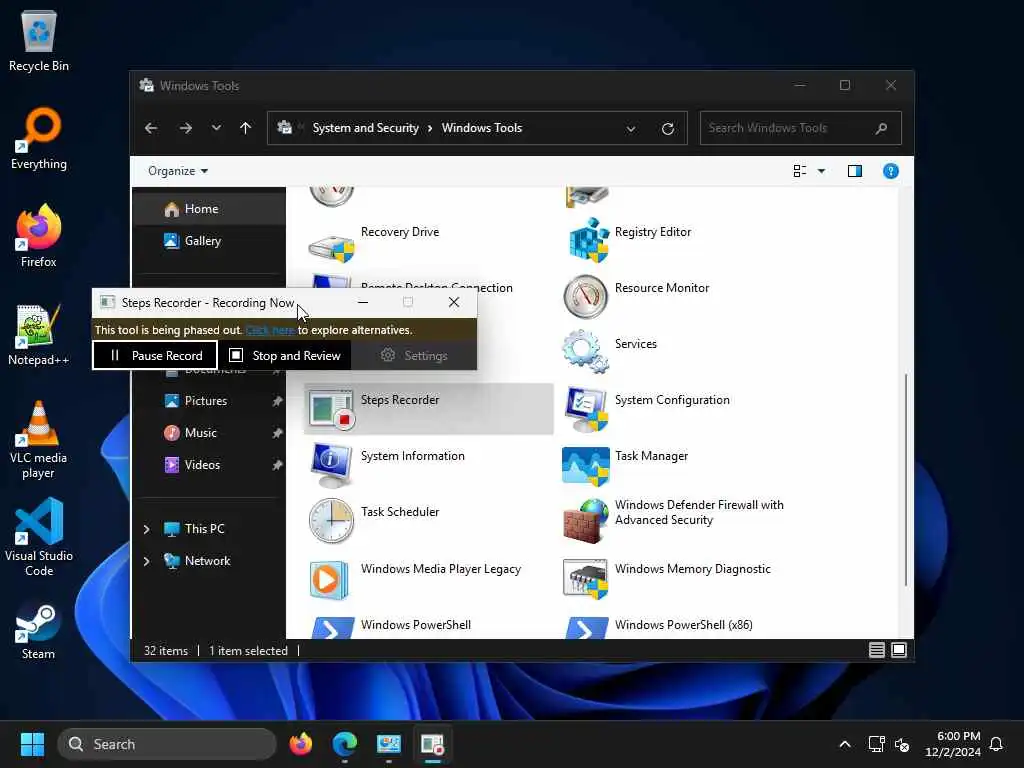Select VLC media player desktop shortcut
Viewport: 1024px width, 768px height.
[39, 440]
